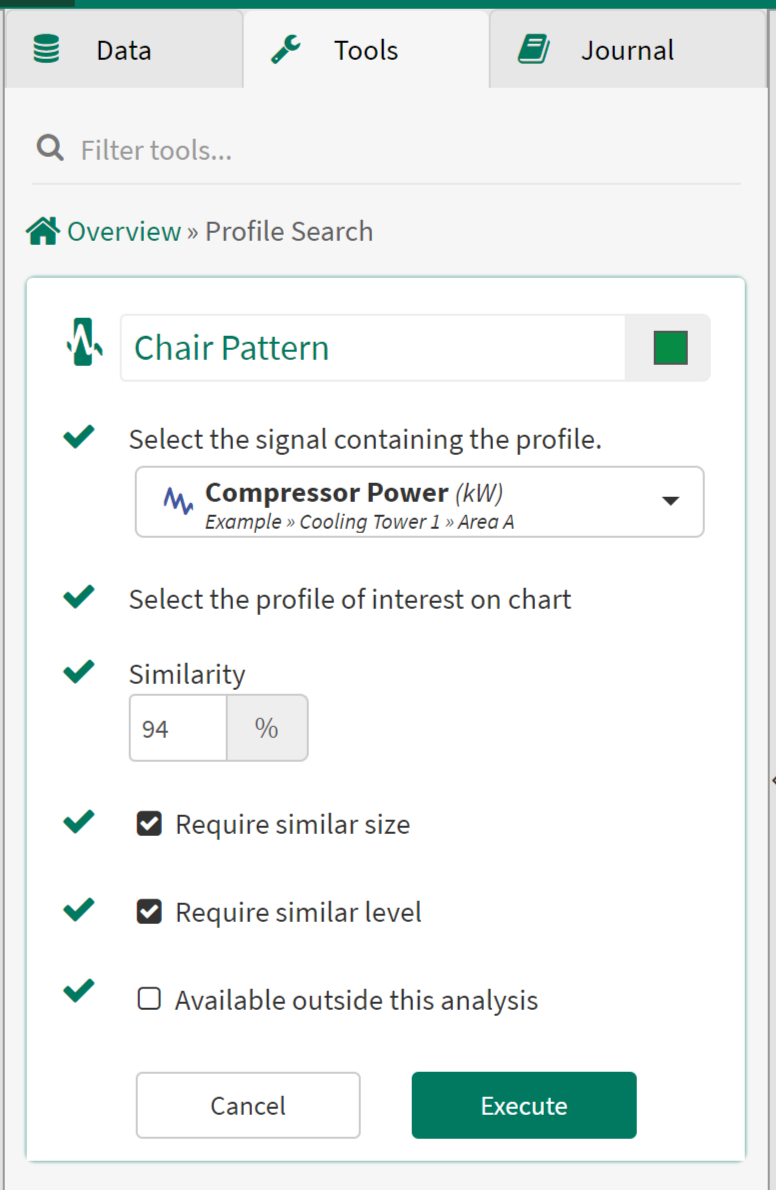Open the green color swatch picker
The image size is (776, 1190).
coord(670,348)
